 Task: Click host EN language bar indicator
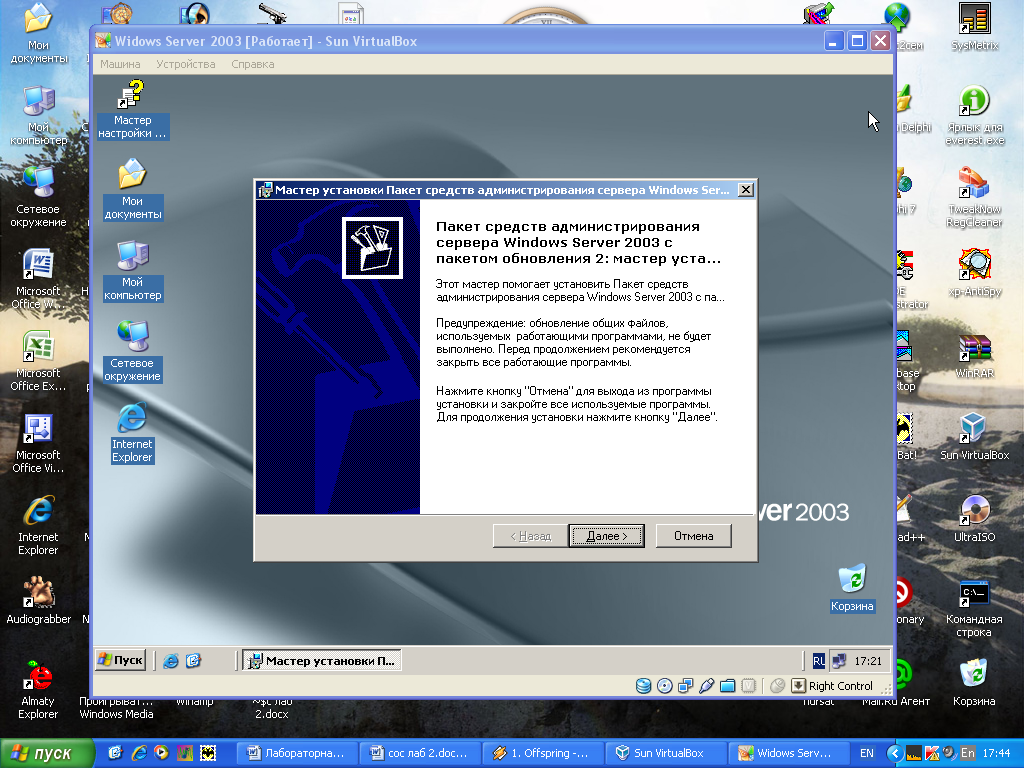(x=866, y=753)
